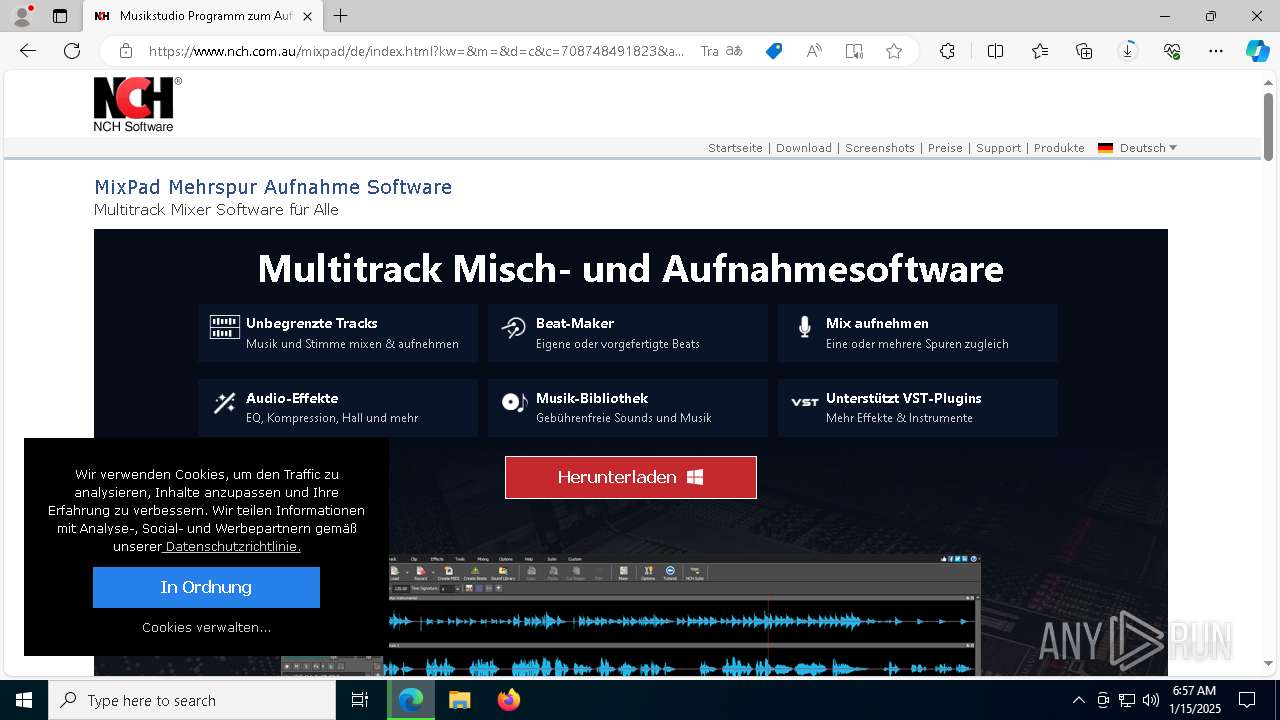Open the shopping price tag icon

click(774, 51)
